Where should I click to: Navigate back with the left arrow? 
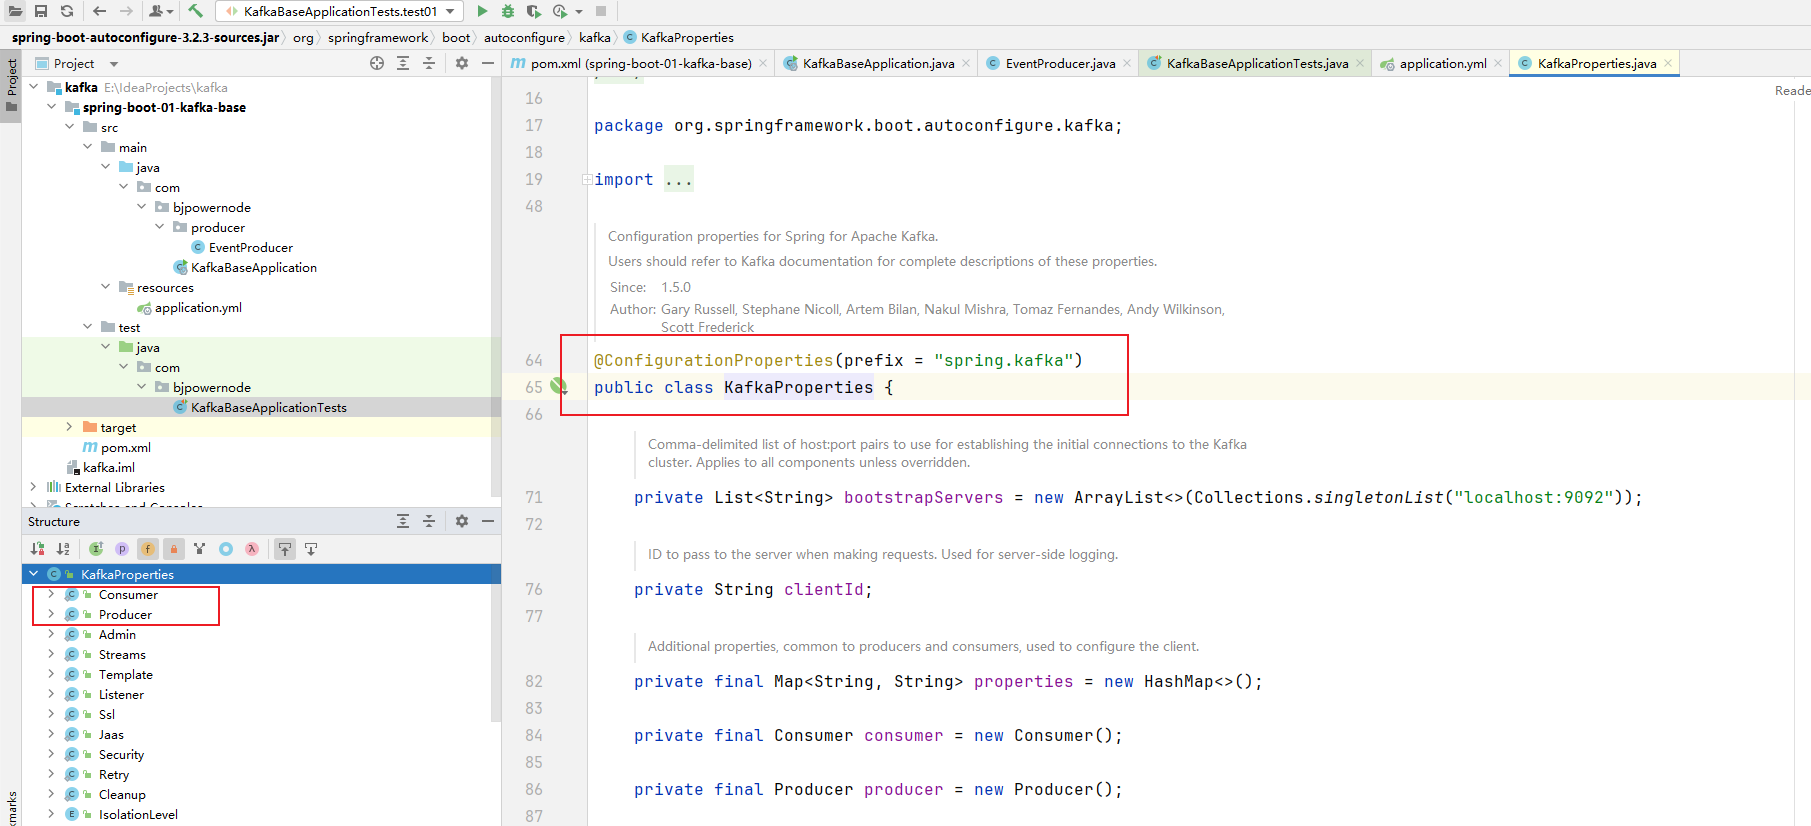coord(99,11)
